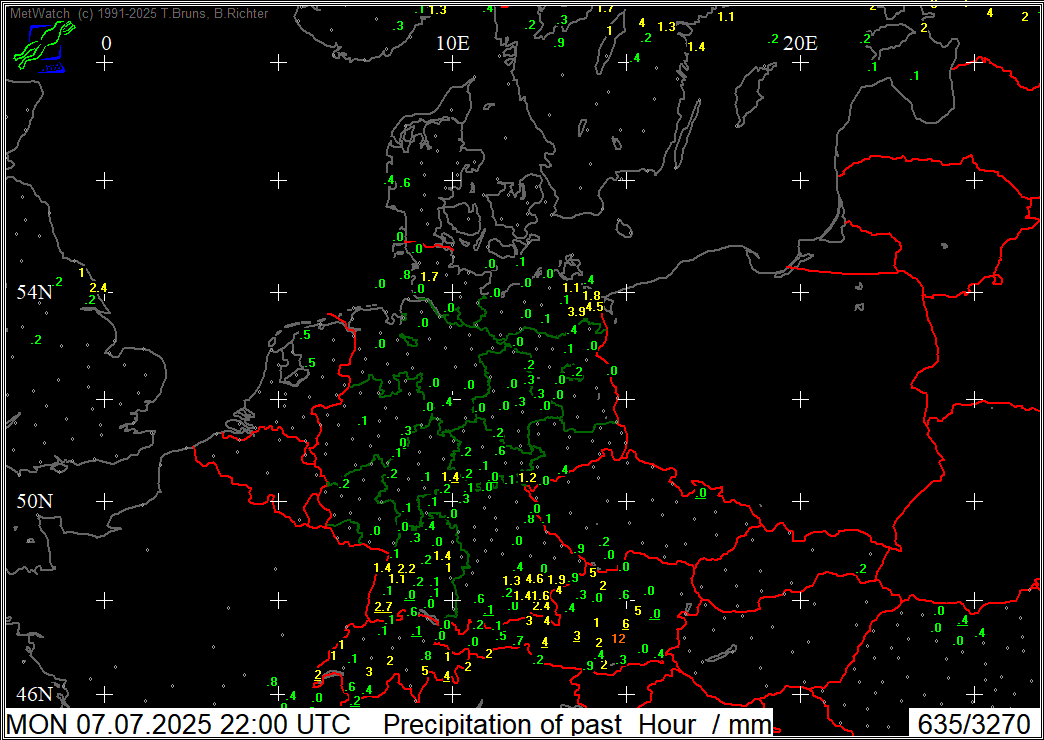Viewport: 1044px width, 740px height.
Task: Click the '46N' latitude label
Action: tap(35, 695)
